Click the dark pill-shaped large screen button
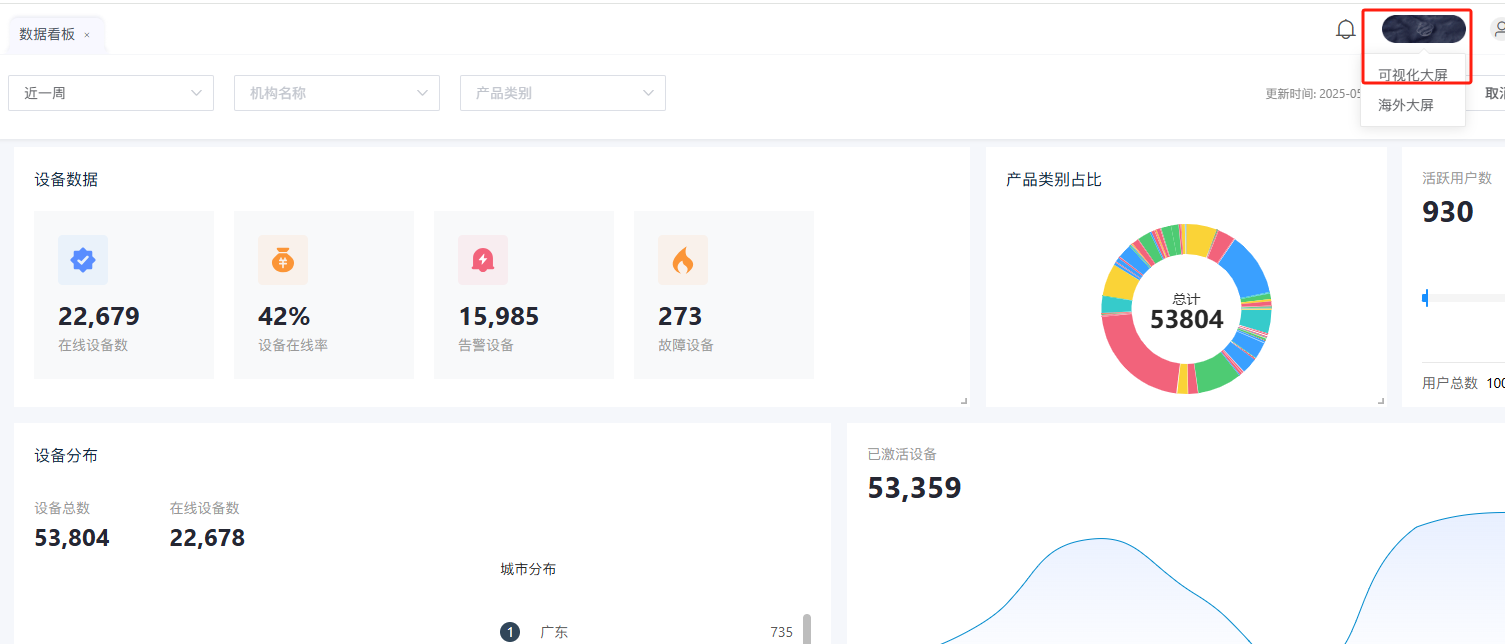1505x644 pixels. pos(1423,30)
